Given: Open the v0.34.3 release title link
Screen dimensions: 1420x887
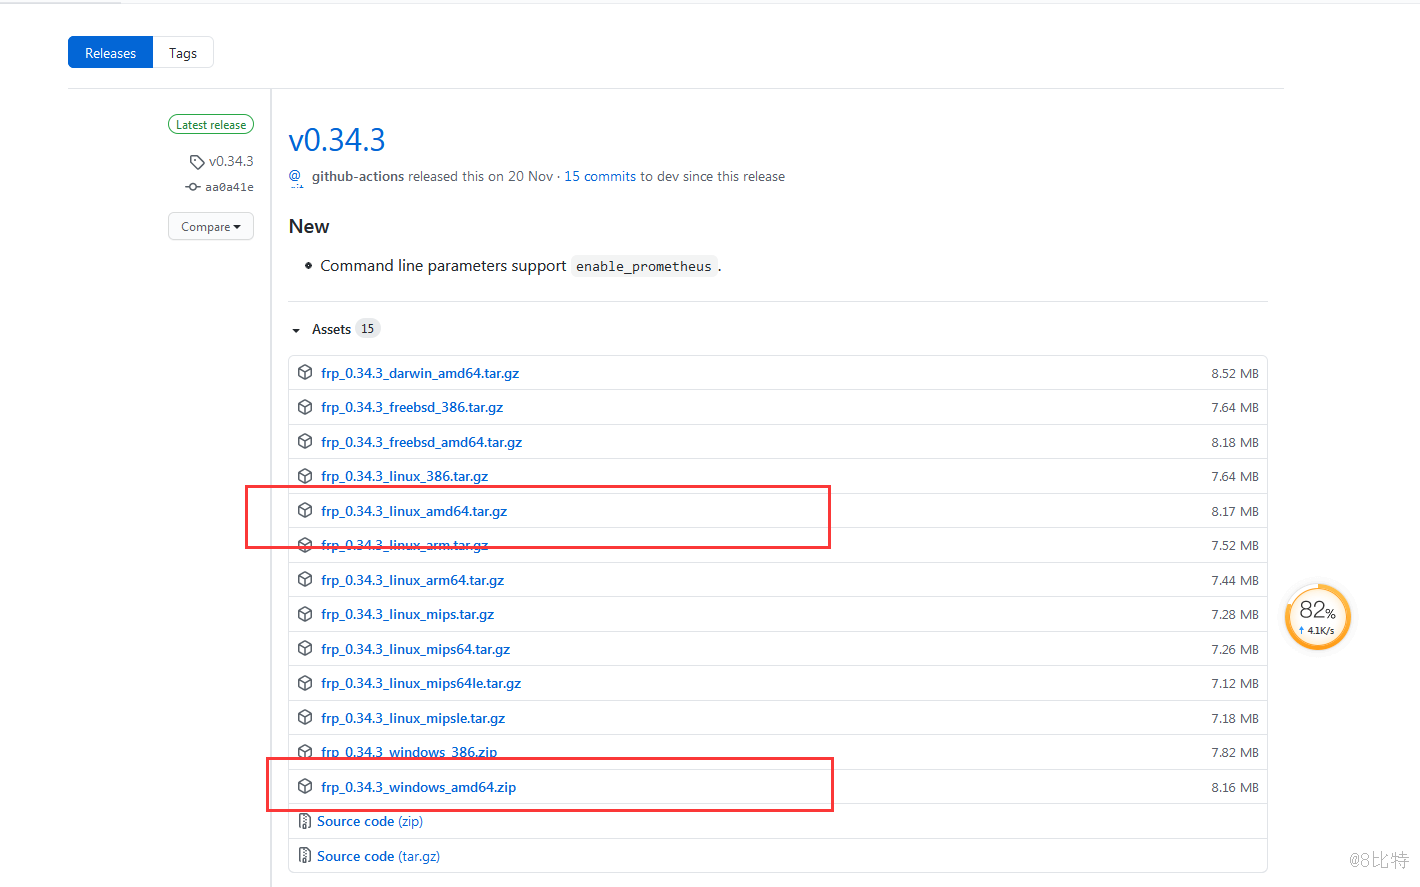Looking at the screenshot, I should tap(337, 140).
